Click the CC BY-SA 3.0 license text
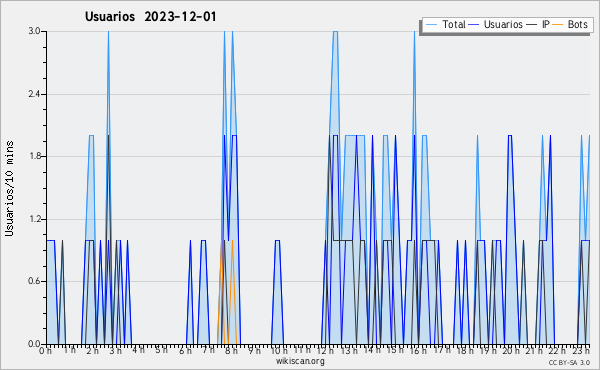The width and height of the screenshot is (600, 370). point(569,363)
